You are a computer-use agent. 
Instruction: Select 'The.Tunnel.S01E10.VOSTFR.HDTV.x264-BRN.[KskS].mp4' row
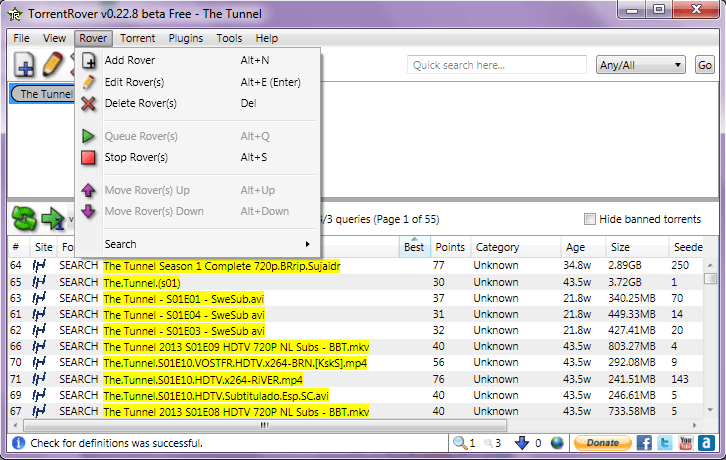[x=357, y=363]
